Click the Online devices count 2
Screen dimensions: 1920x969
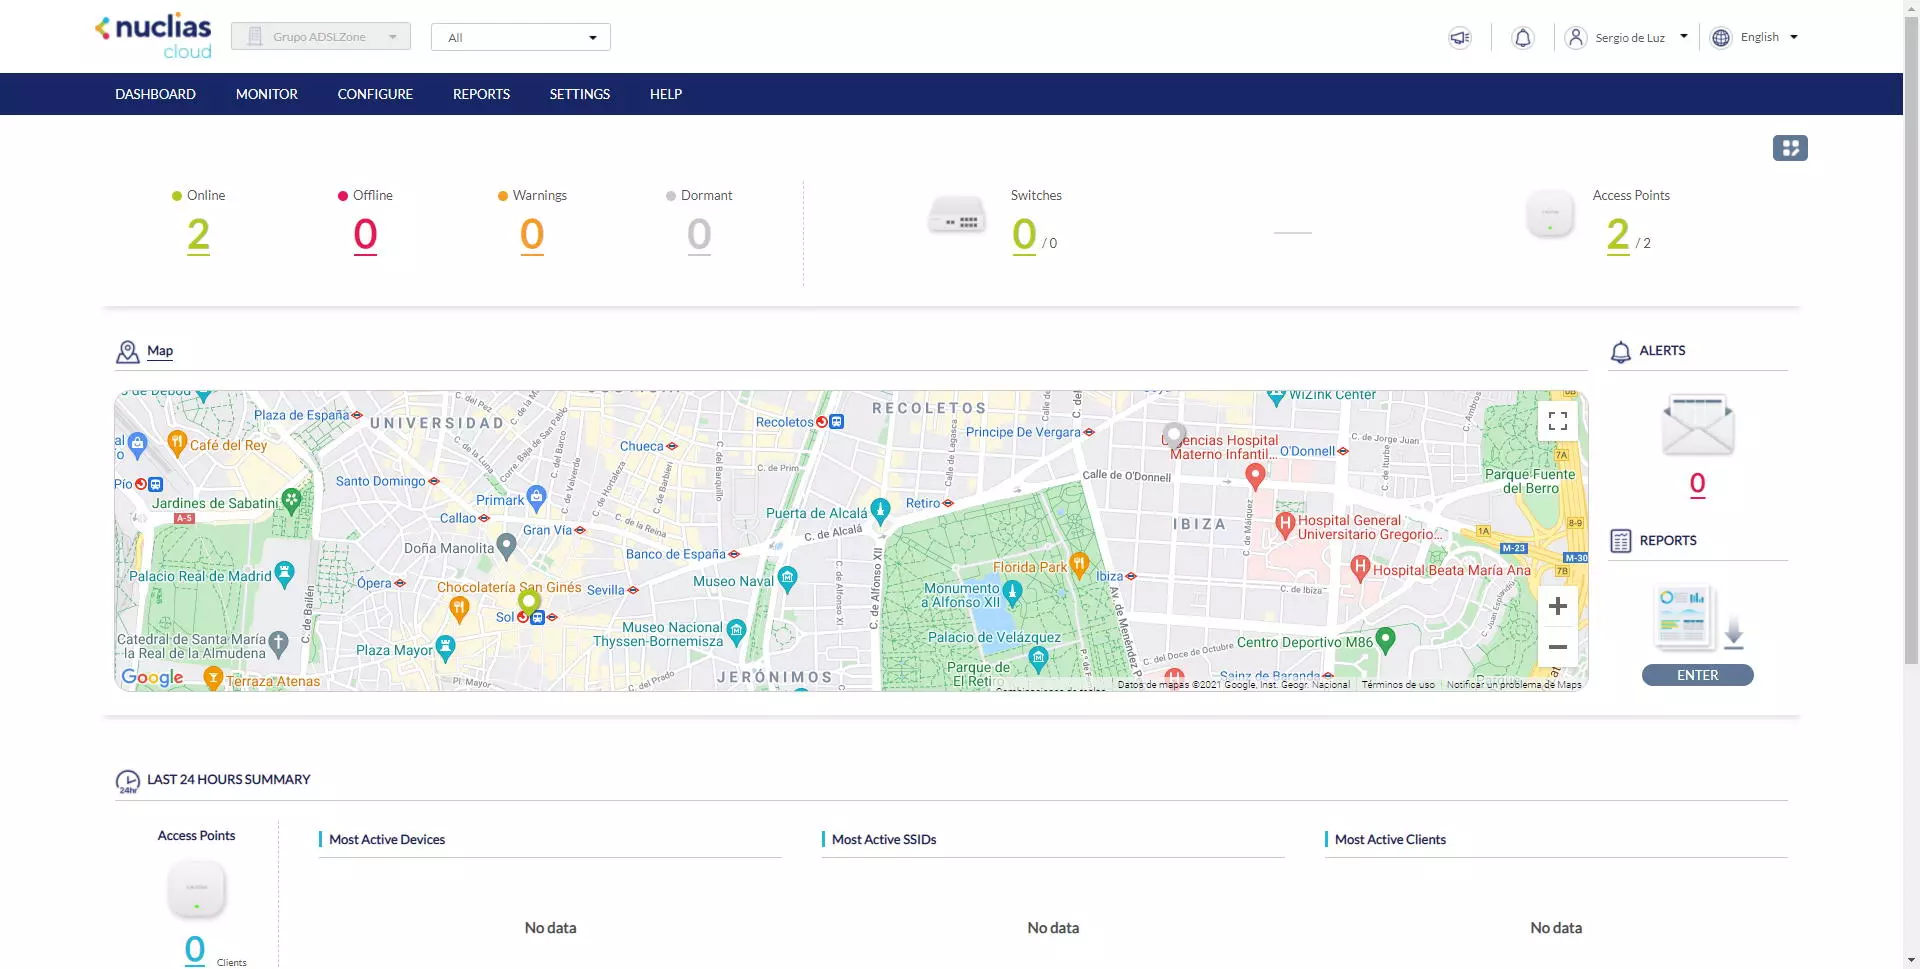point(198,235)
